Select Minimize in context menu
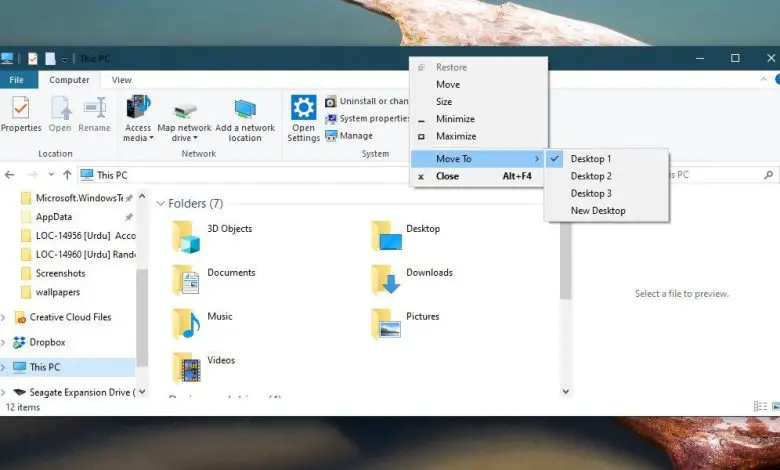Viewport: 780px width, 470px height. point(478,119)
